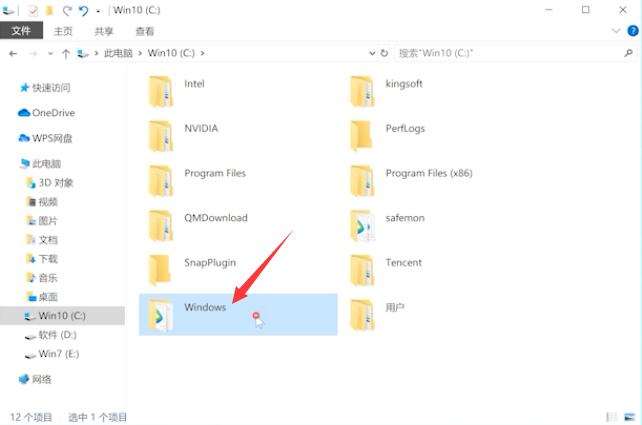This screenshot has height=425, width=642.
Task: Click the QMDownload folder name text
Action: pos(216,218)
